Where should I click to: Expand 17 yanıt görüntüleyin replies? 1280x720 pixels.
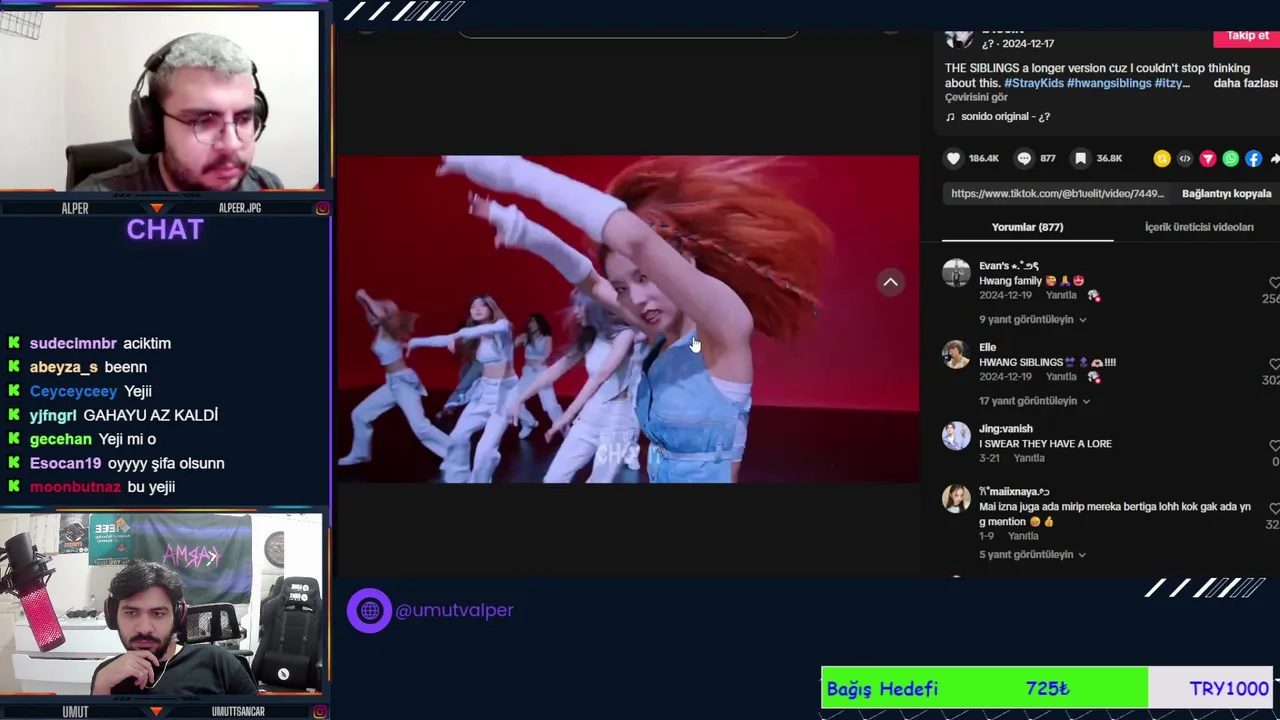tap(1034, 401)
